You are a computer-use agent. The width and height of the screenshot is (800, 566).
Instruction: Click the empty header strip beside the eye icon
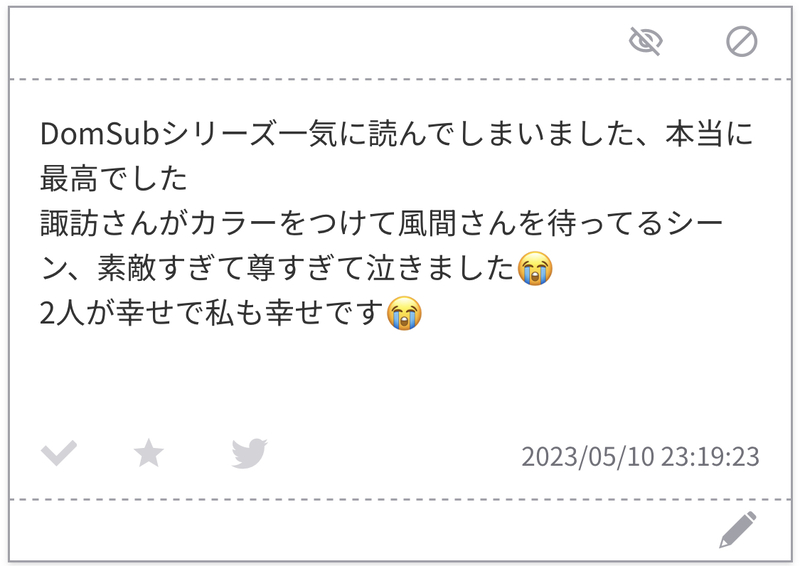click(316, 42)
